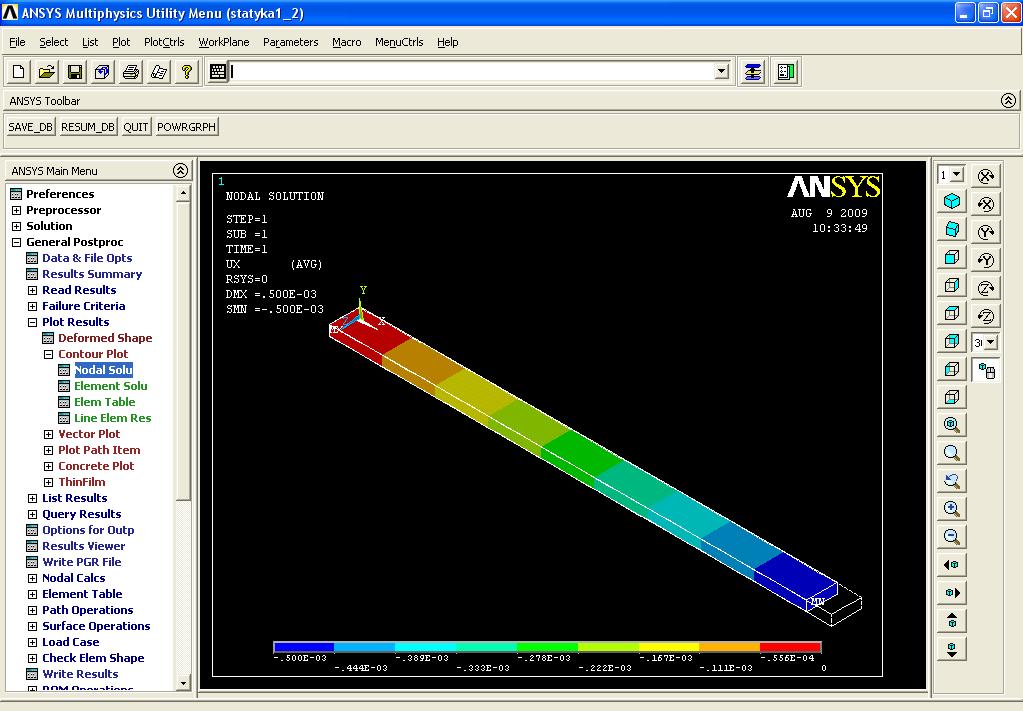Click the dark blue legend color band

[304, 647]
